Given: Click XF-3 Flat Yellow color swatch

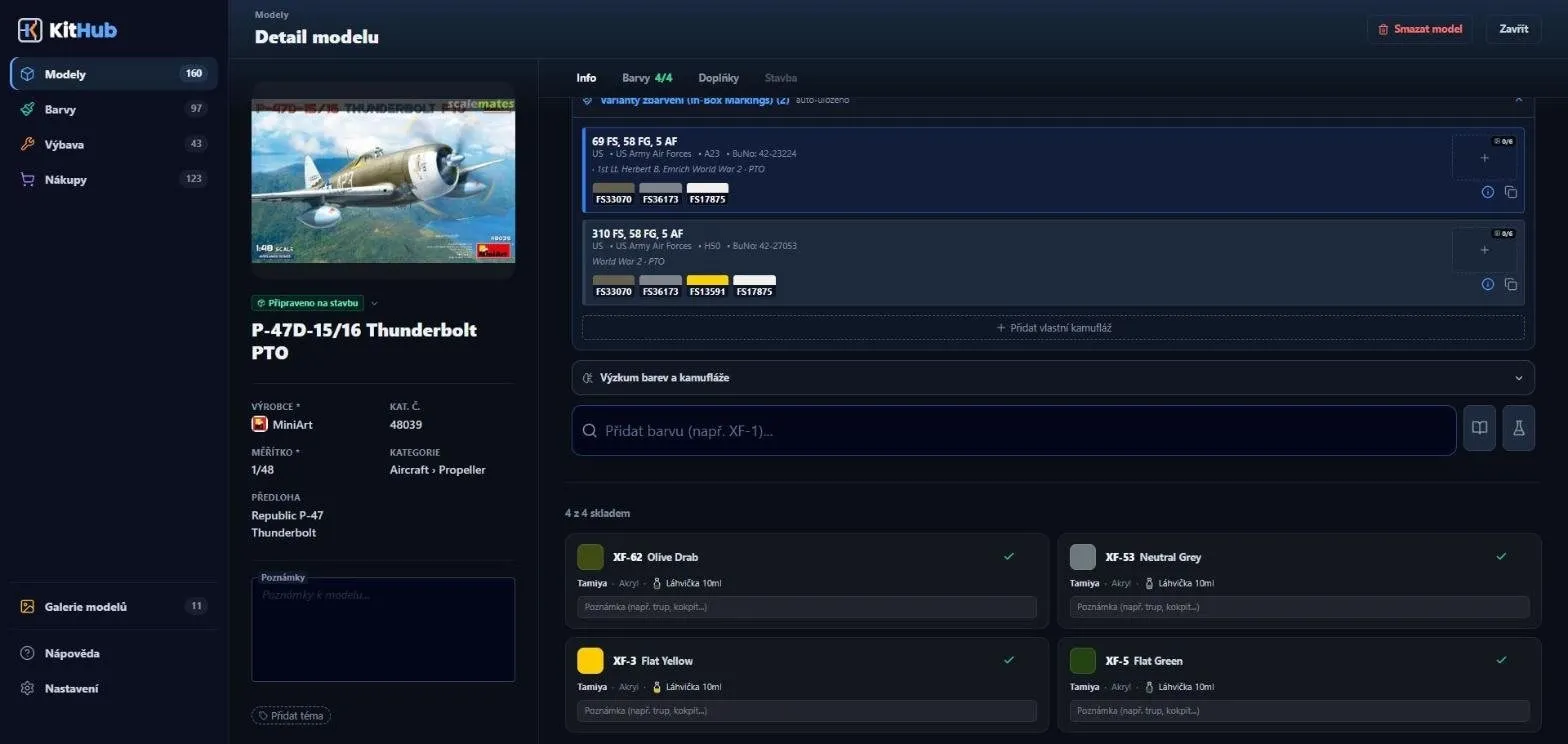Looking at the screenshot, I should pyautogui.click(x=590, y=661).
